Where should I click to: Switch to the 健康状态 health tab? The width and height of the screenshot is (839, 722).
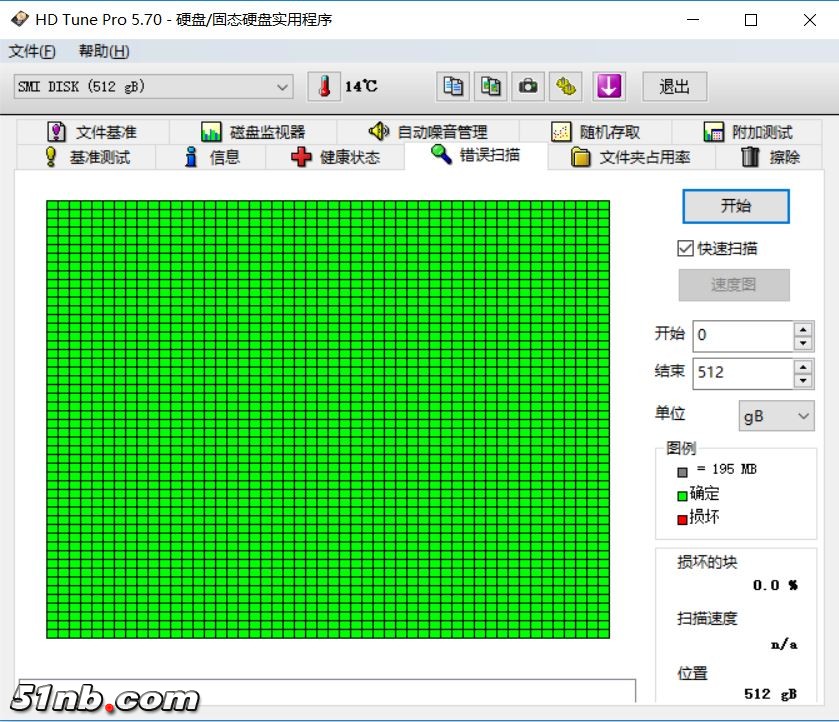pyautogui.click(x=336, y=157)
